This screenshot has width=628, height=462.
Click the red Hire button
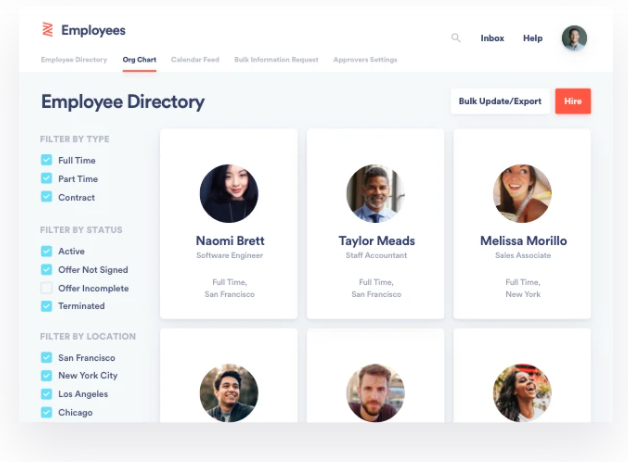point(573,101)
